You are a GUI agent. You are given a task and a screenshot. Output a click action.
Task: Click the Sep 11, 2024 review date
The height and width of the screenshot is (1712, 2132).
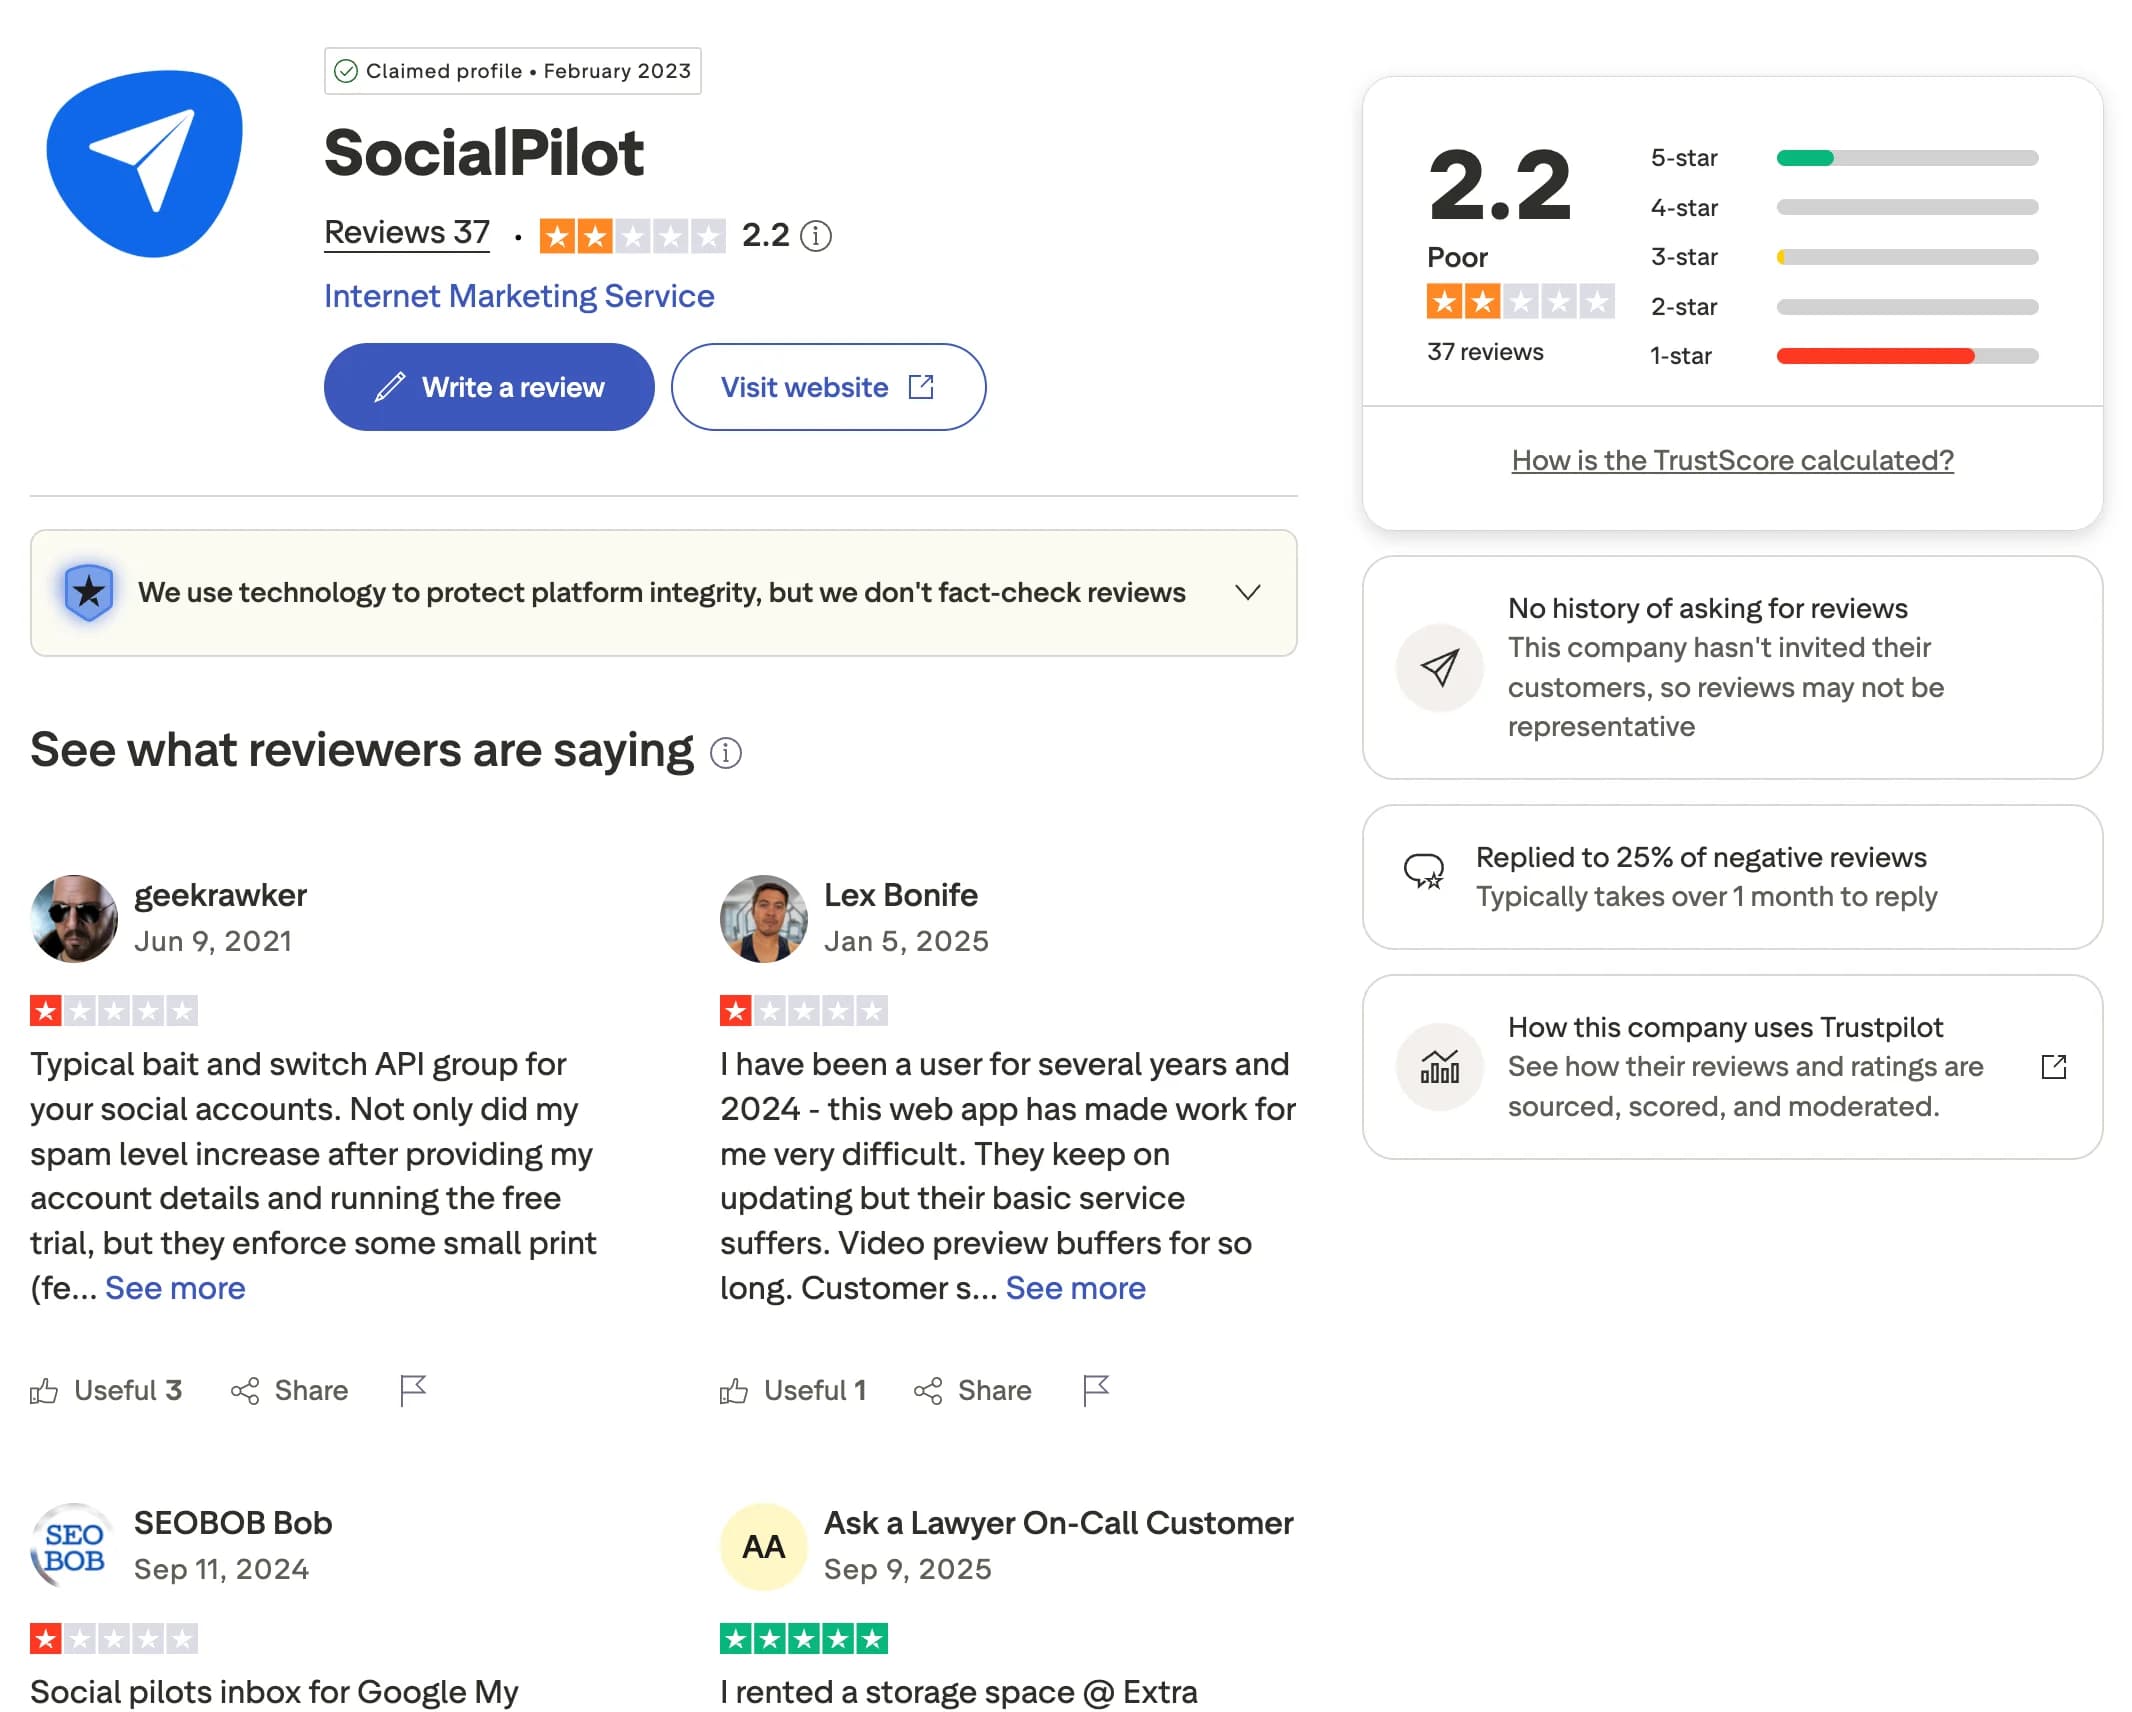point(222,1570)
